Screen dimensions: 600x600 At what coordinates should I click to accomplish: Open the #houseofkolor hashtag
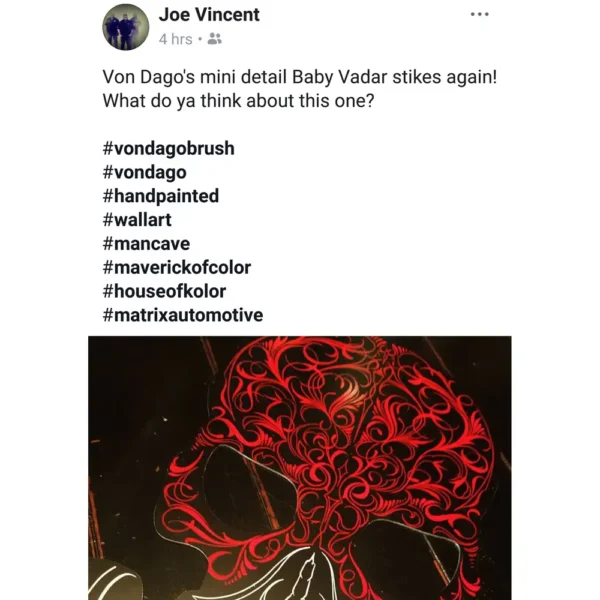[x=164, y=291]
